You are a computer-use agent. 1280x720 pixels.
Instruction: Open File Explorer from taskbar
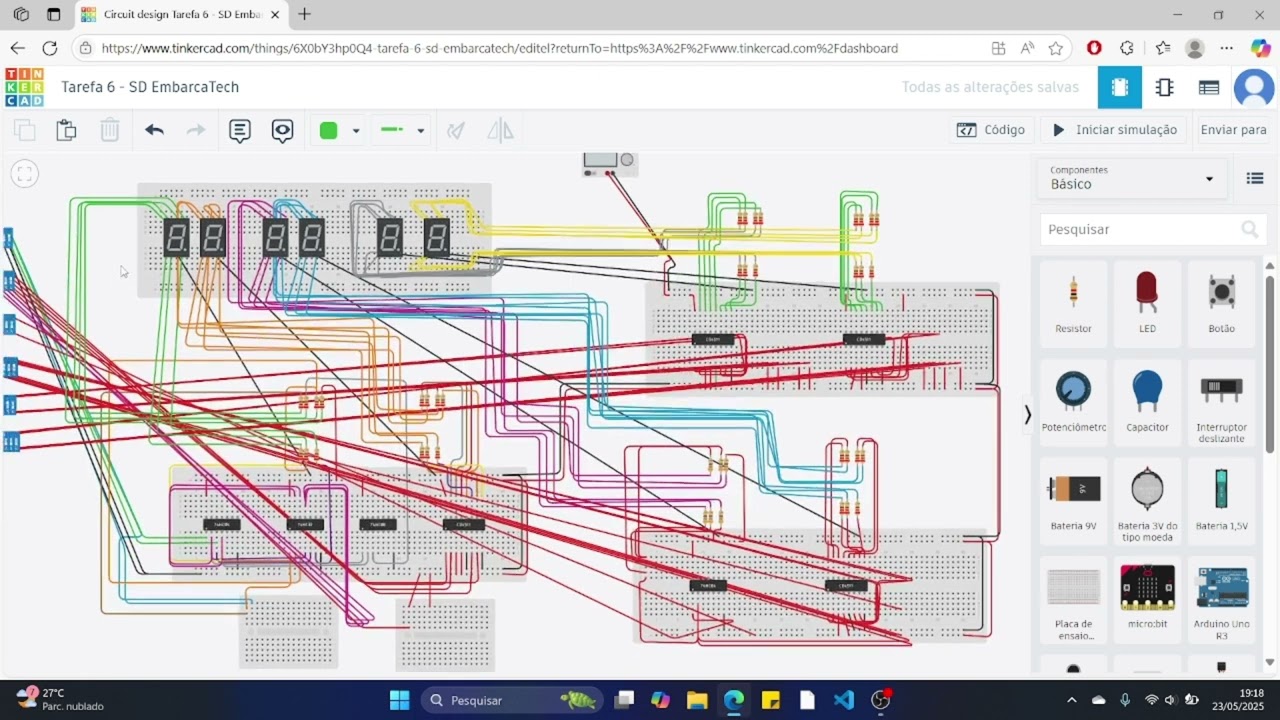click(x=697, y=700)
